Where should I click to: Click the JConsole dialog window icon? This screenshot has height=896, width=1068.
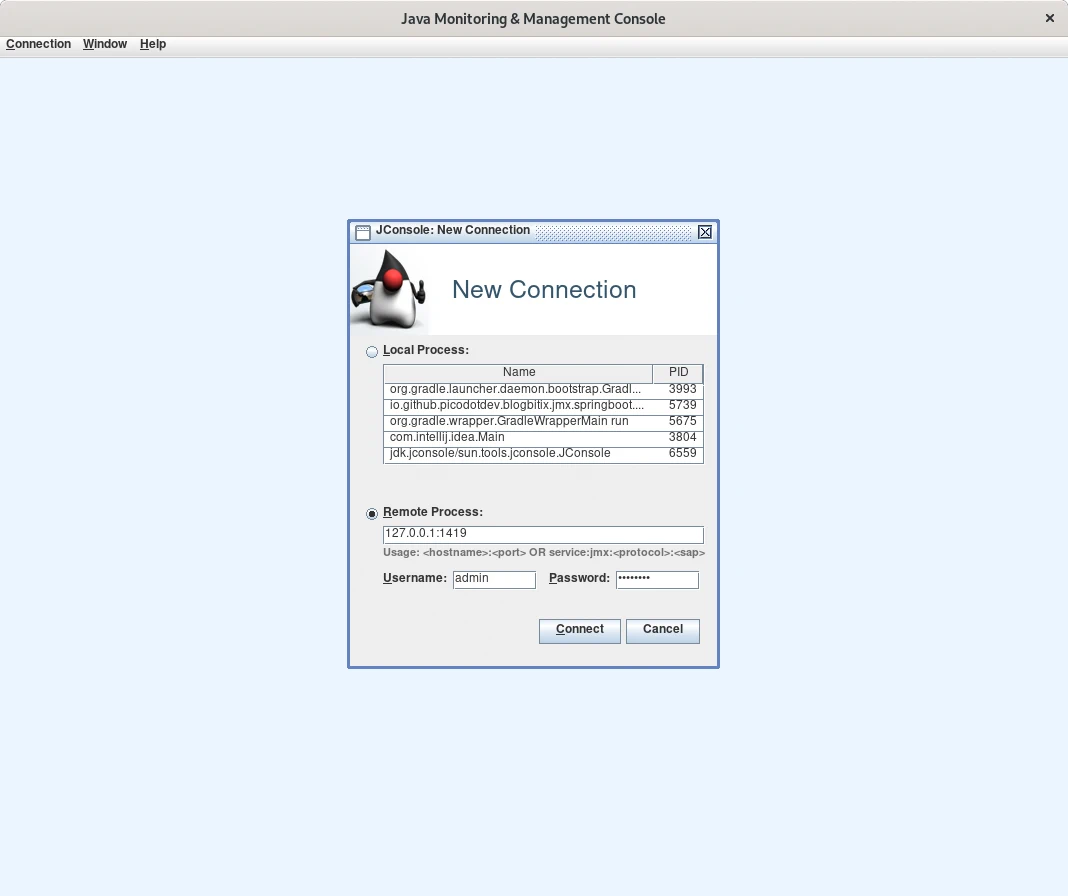click(x=363, y=231)
